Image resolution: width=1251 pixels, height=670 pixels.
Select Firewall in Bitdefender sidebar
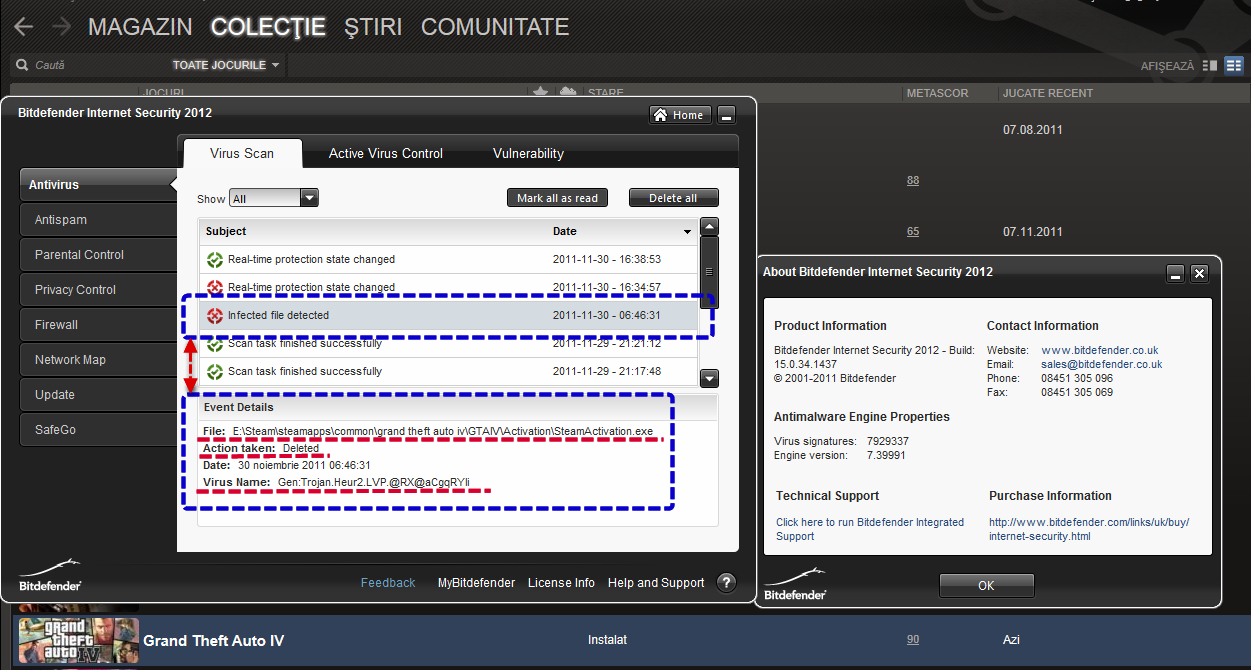tap(98, 325)
